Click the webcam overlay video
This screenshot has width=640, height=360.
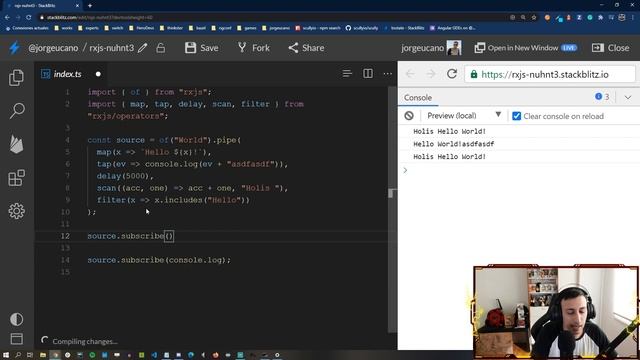pyautogui.click(x=556, y=312)
